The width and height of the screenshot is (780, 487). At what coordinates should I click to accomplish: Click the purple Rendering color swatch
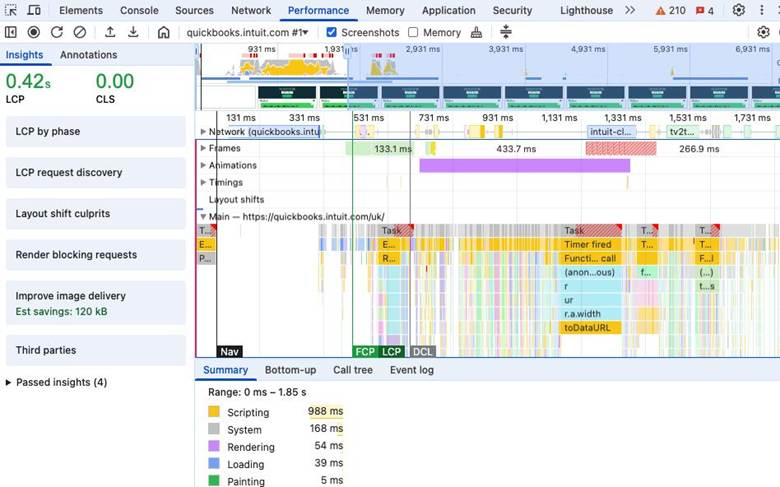214,446
